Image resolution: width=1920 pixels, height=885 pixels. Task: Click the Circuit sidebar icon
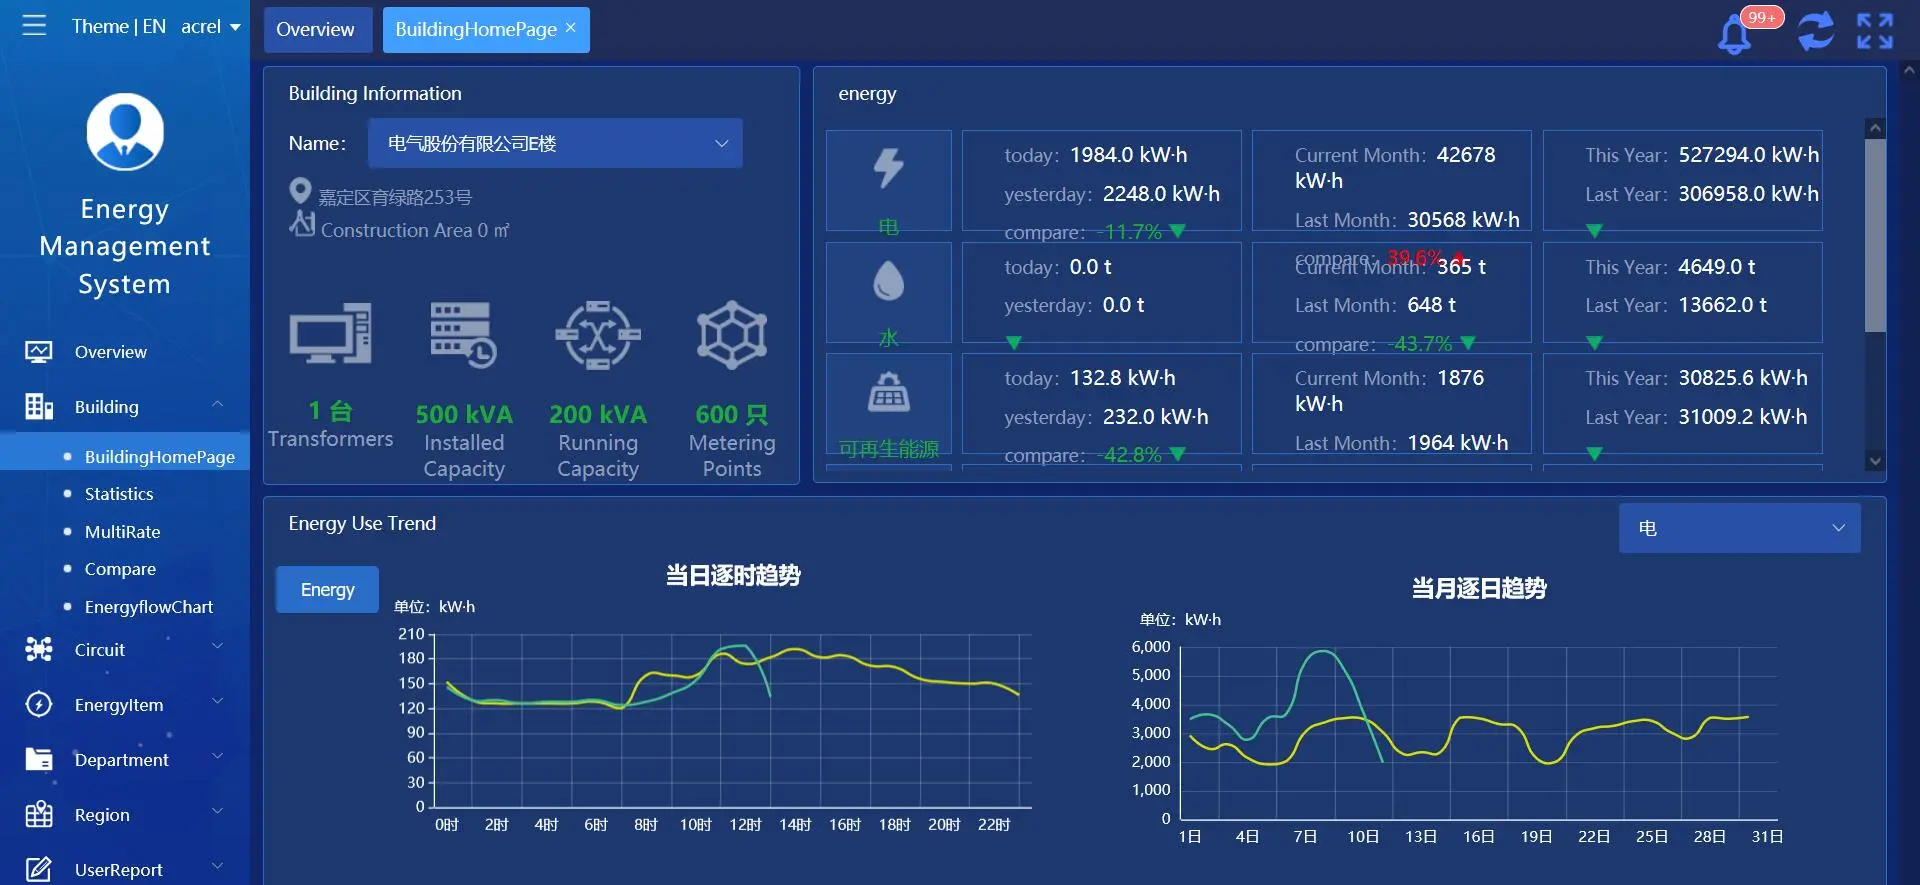(x=39, y=650)
